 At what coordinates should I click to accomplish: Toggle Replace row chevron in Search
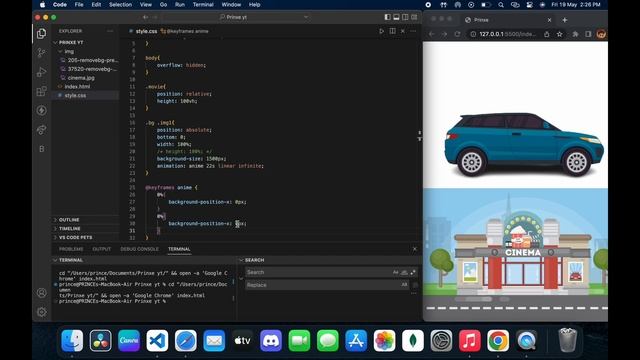pyautogui.click(x=241, y=279)
